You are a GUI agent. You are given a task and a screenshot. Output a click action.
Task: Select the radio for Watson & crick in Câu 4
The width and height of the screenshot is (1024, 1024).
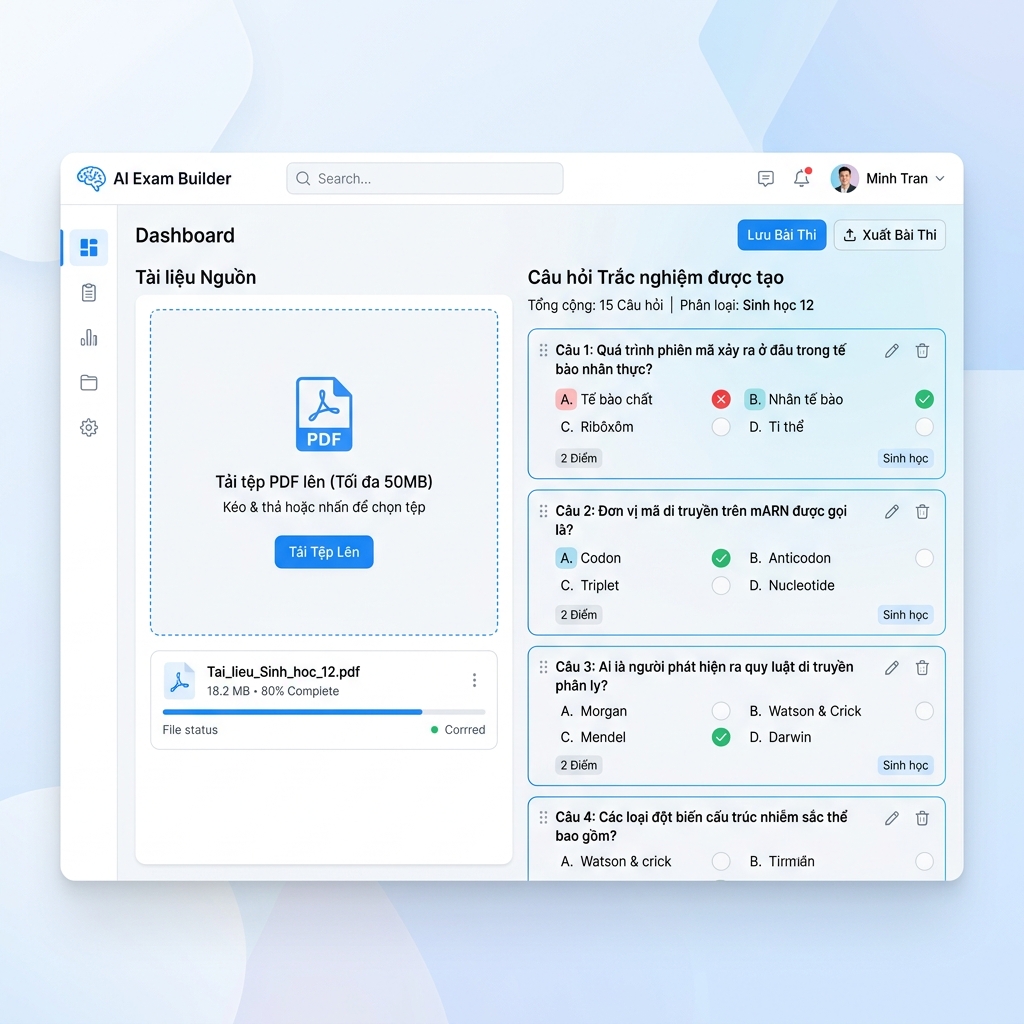[721, 861]
